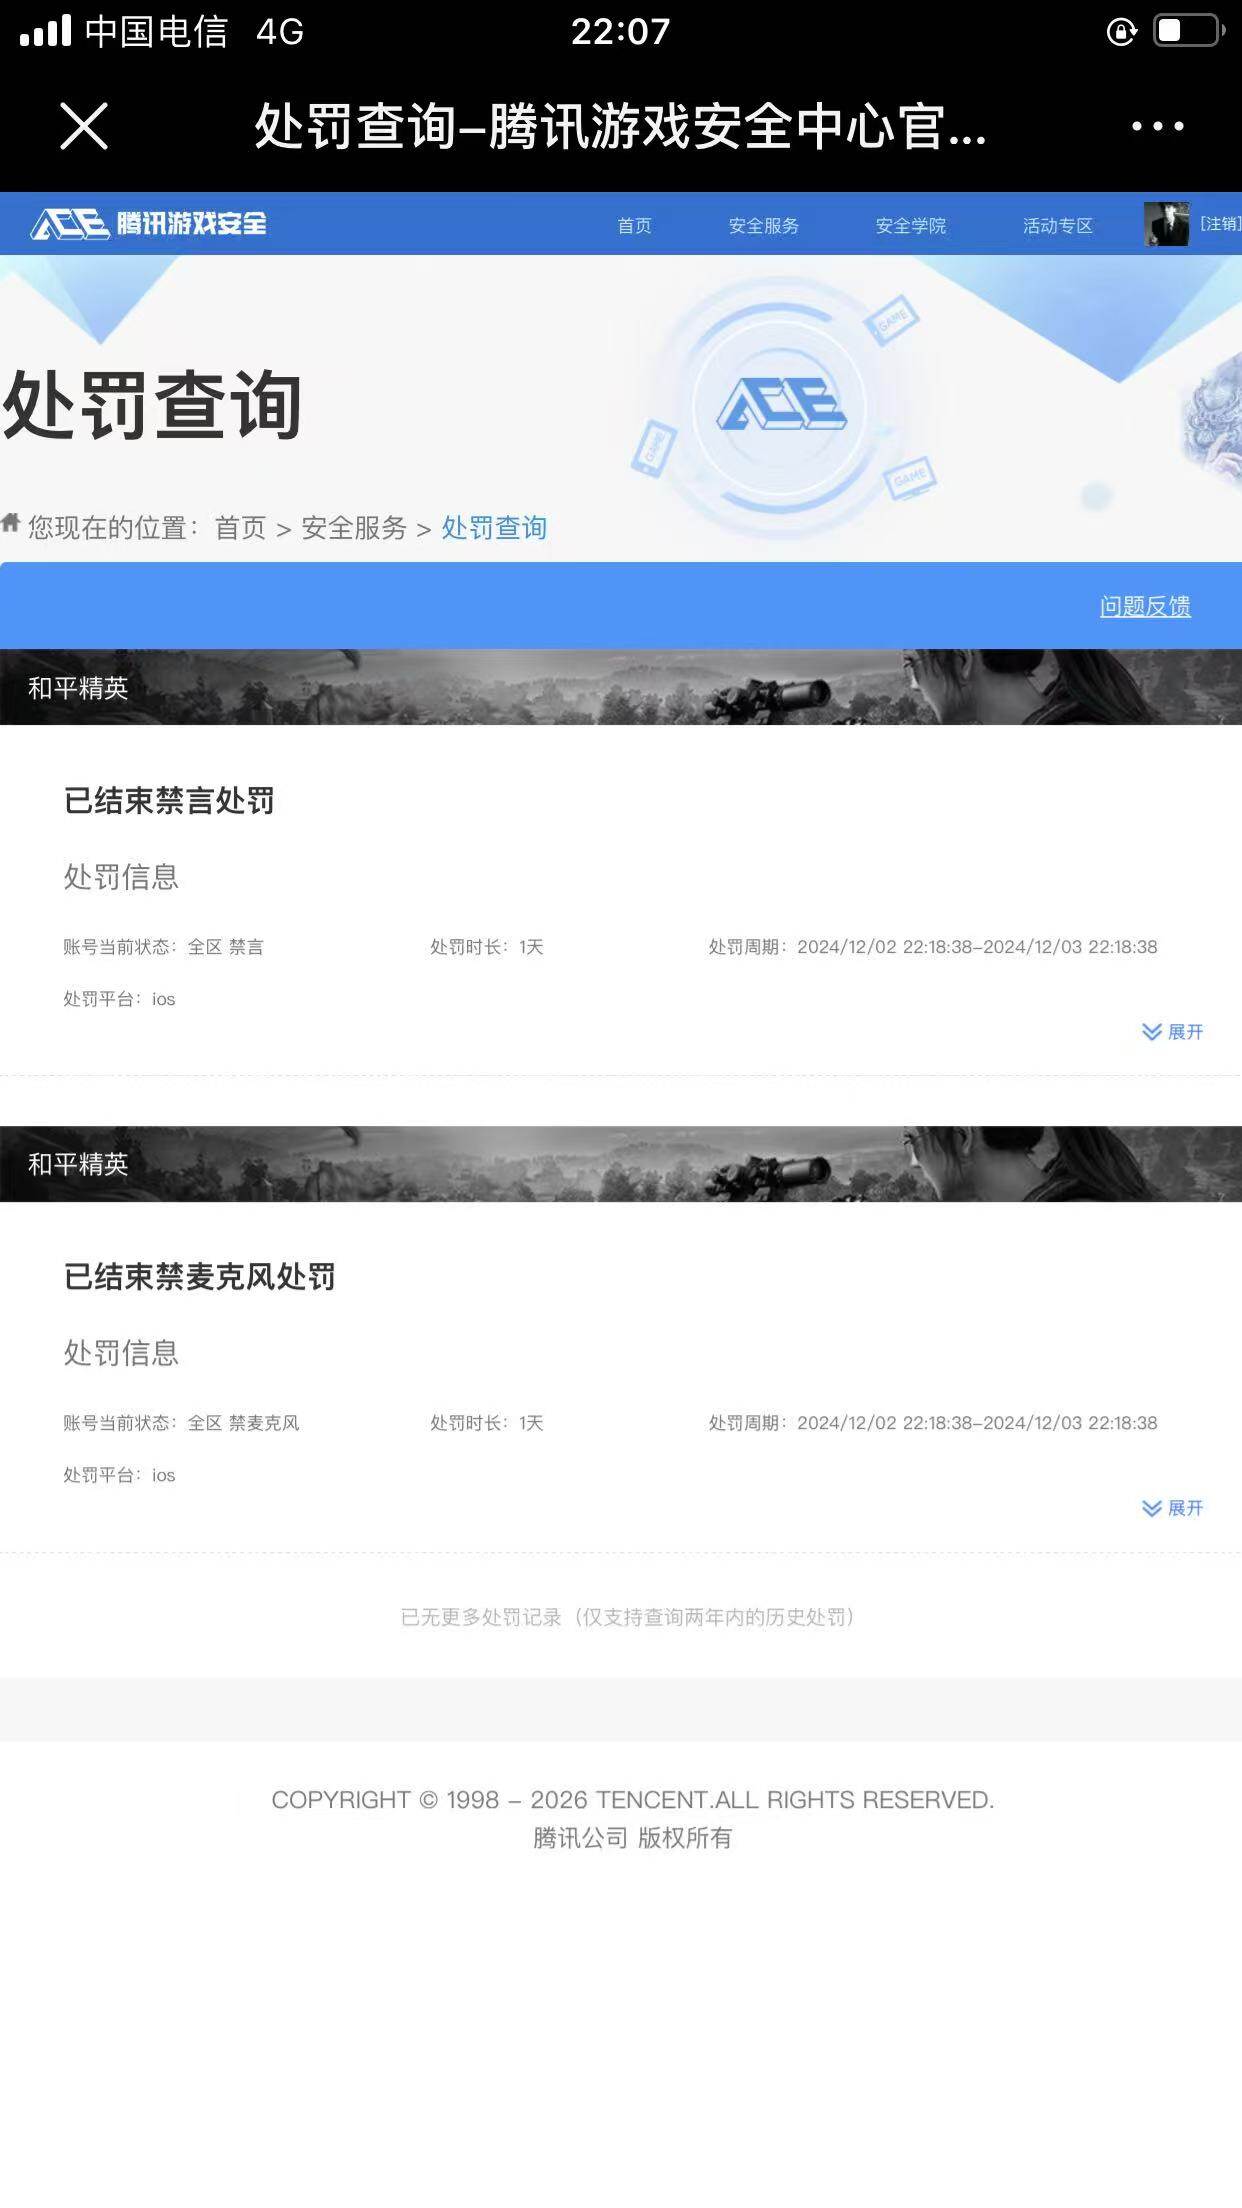The width and height of the screenshot is (1242, 2208).
Task: Click the large 处罚查询 page title
Action: (x=152, y=405)
